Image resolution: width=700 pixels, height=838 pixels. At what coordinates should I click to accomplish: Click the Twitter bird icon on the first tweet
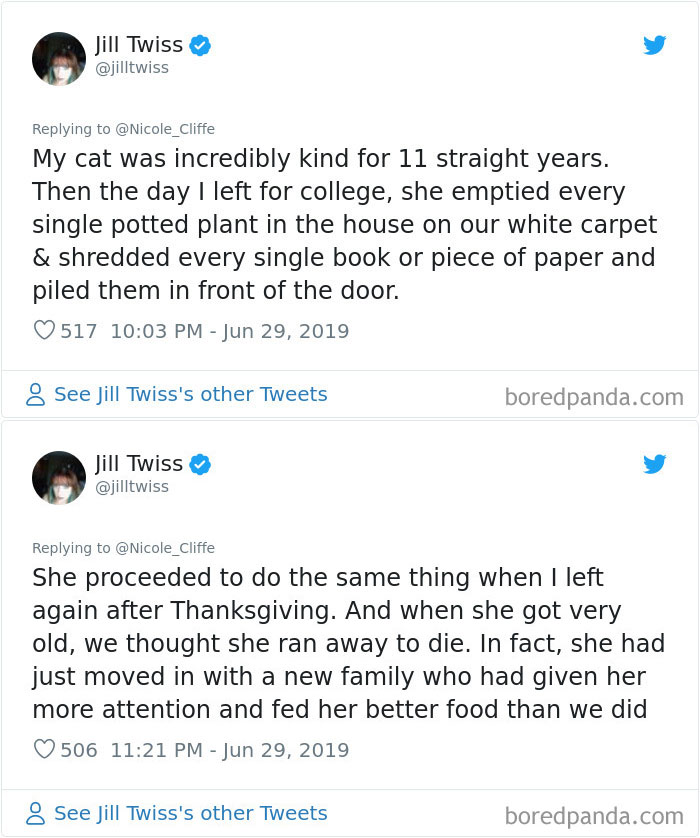[x=655, y=45]
